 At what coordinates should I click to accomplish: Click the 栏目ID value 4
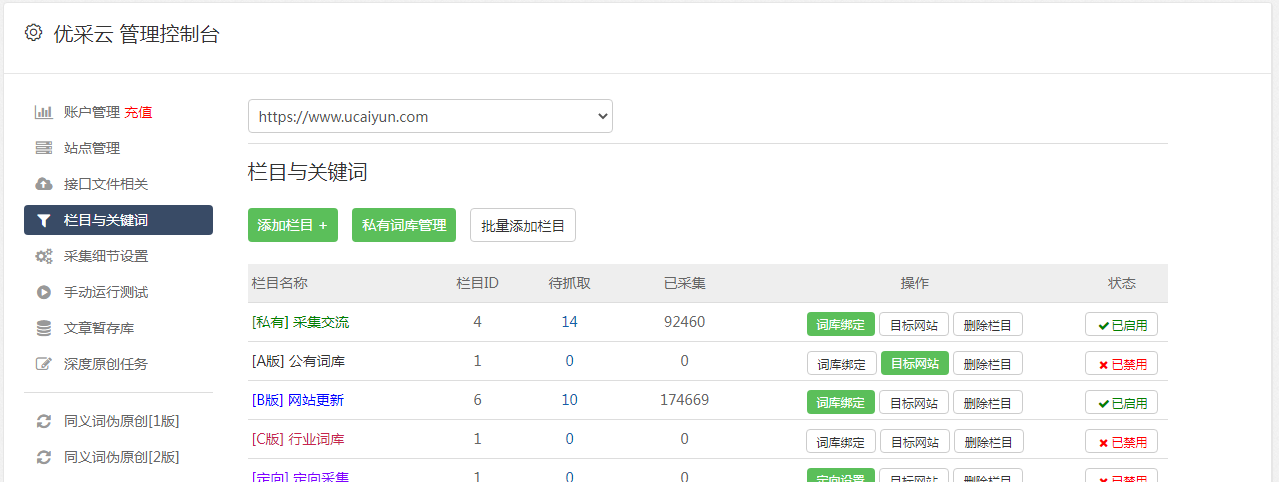[x=477, y=322]
